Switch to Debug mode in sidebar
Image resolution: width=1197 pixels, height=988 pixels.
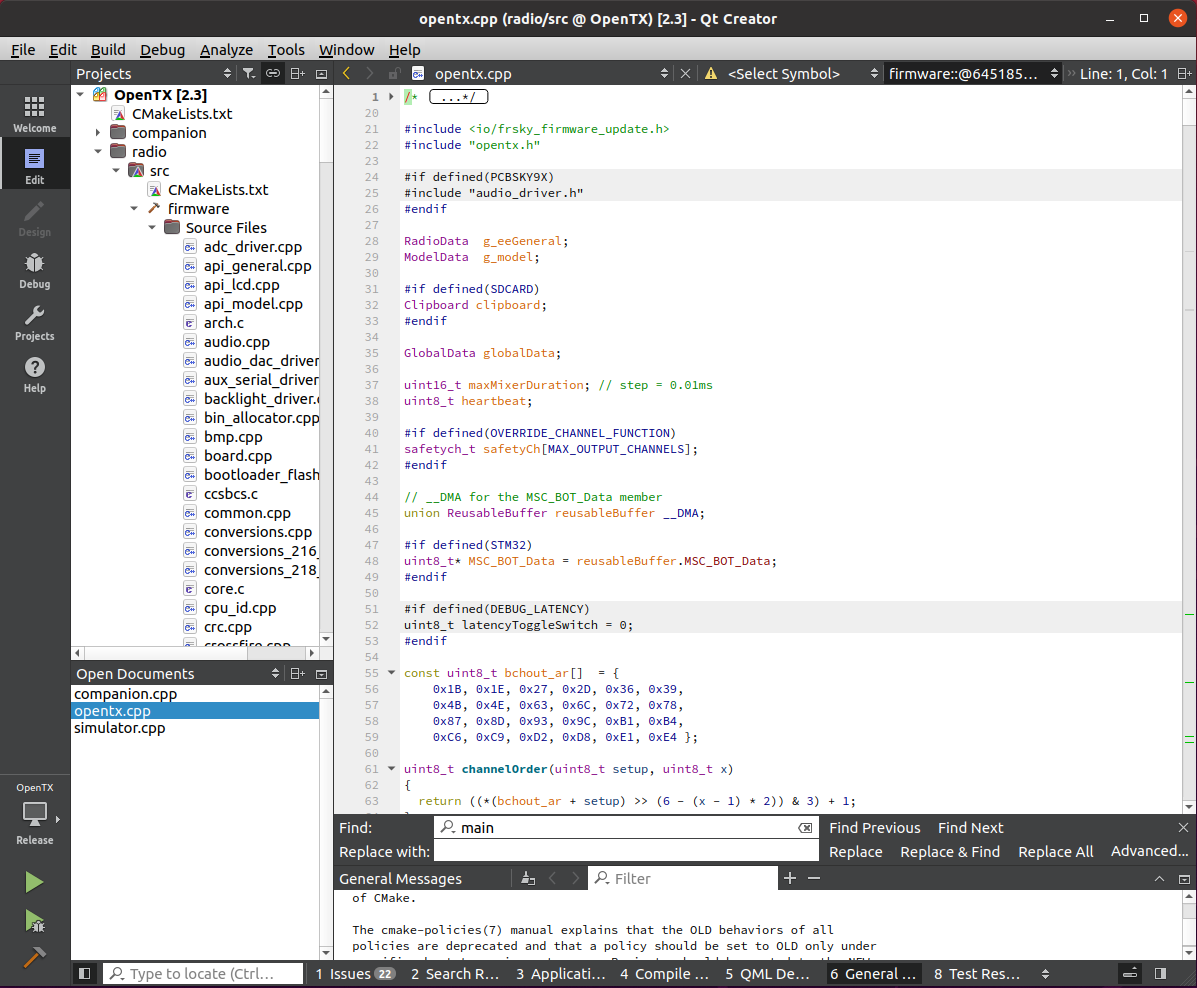pos(34,270)
